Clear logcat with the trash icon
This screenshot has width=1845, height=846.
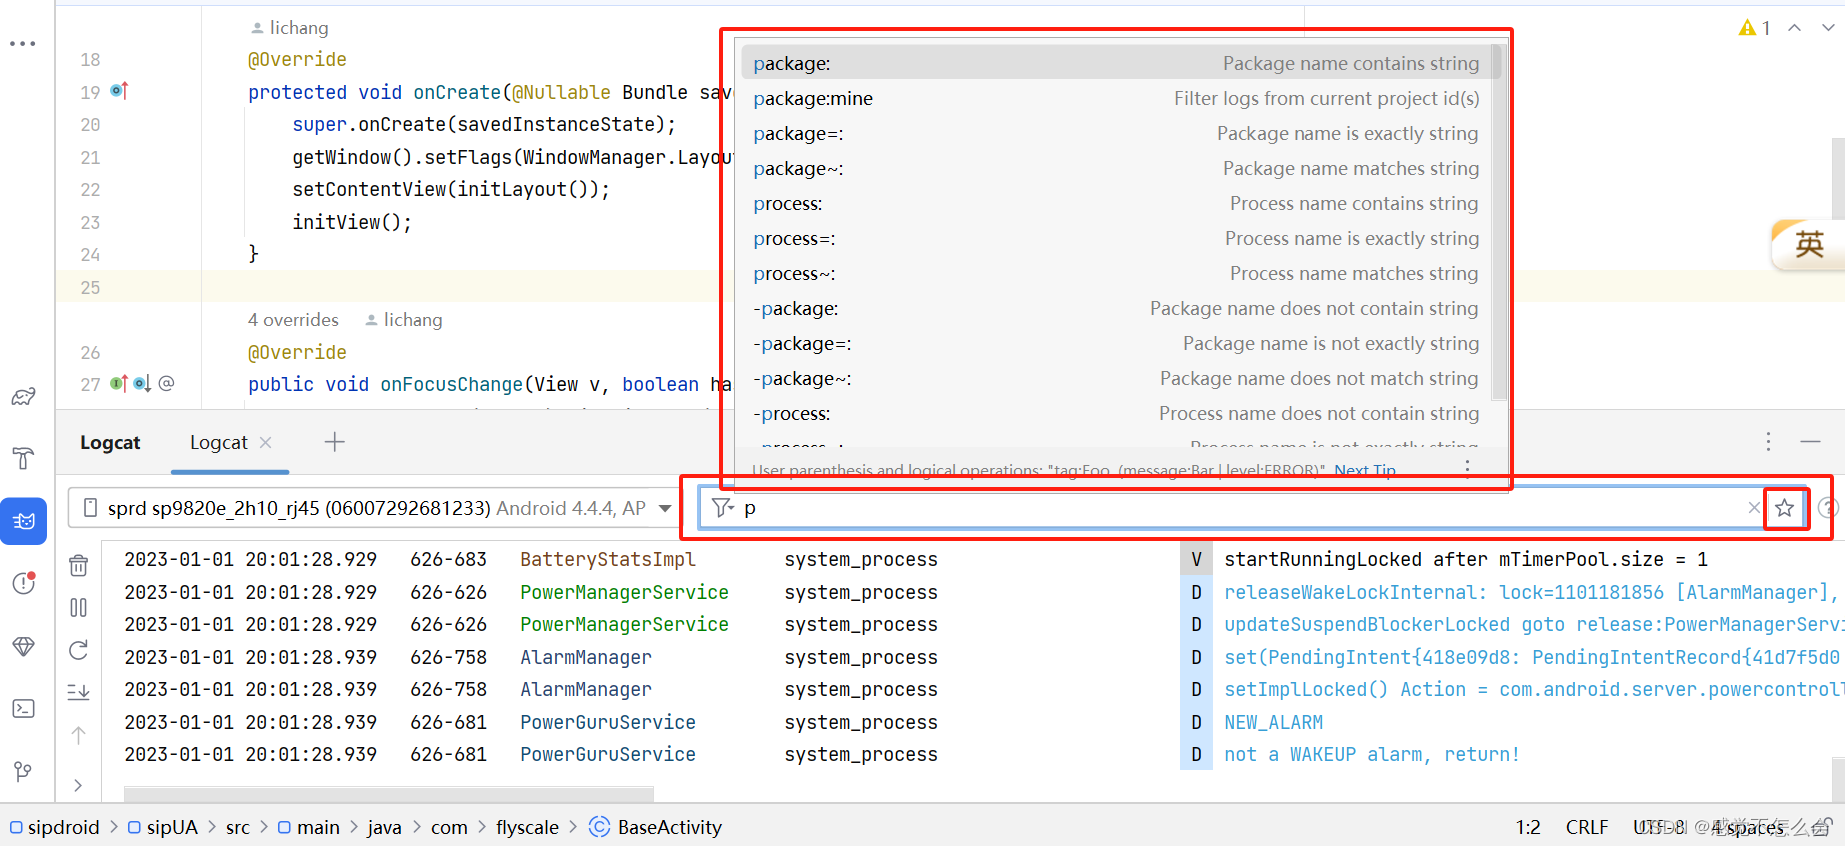pyautogui.click(x=78, y=565)
